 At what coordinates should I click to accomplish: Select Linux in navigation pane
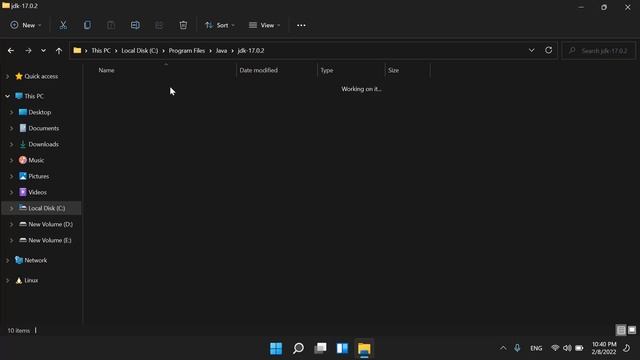[31, 280]
